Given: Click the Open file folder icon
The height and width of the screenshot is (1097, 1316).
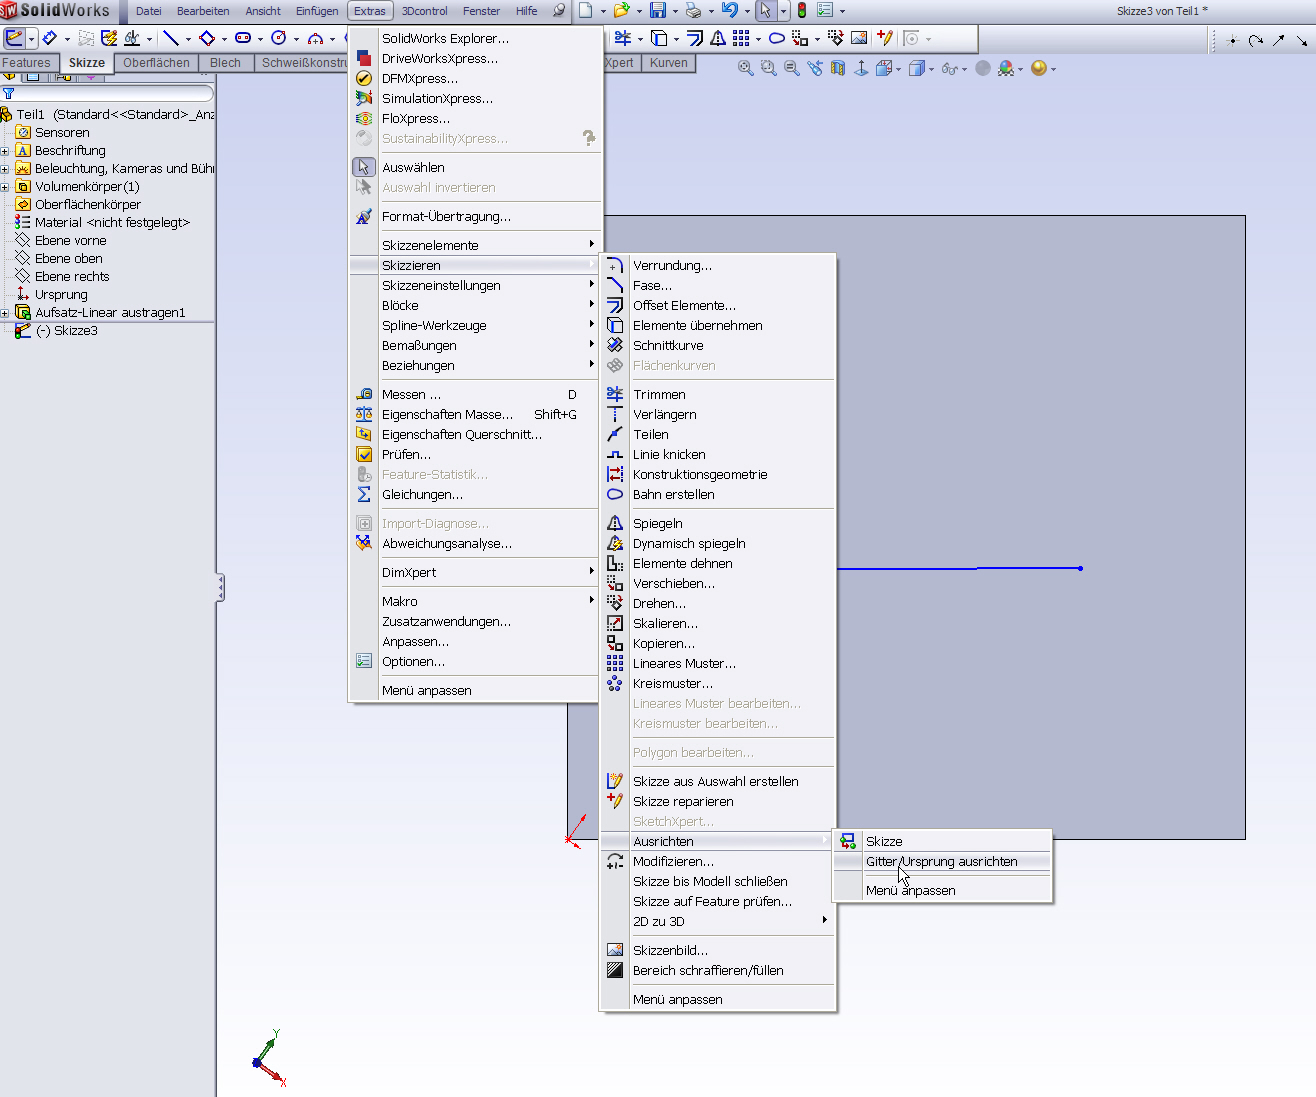Looking at the screenshot, I should (x=621, y=11).
